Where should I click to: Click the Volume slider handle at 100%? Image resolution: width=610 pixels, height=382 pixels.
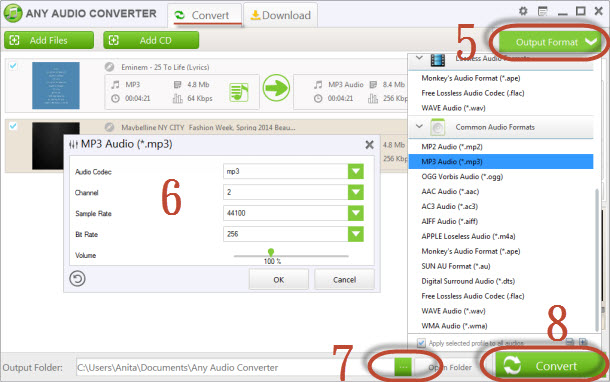pos(271,252)
